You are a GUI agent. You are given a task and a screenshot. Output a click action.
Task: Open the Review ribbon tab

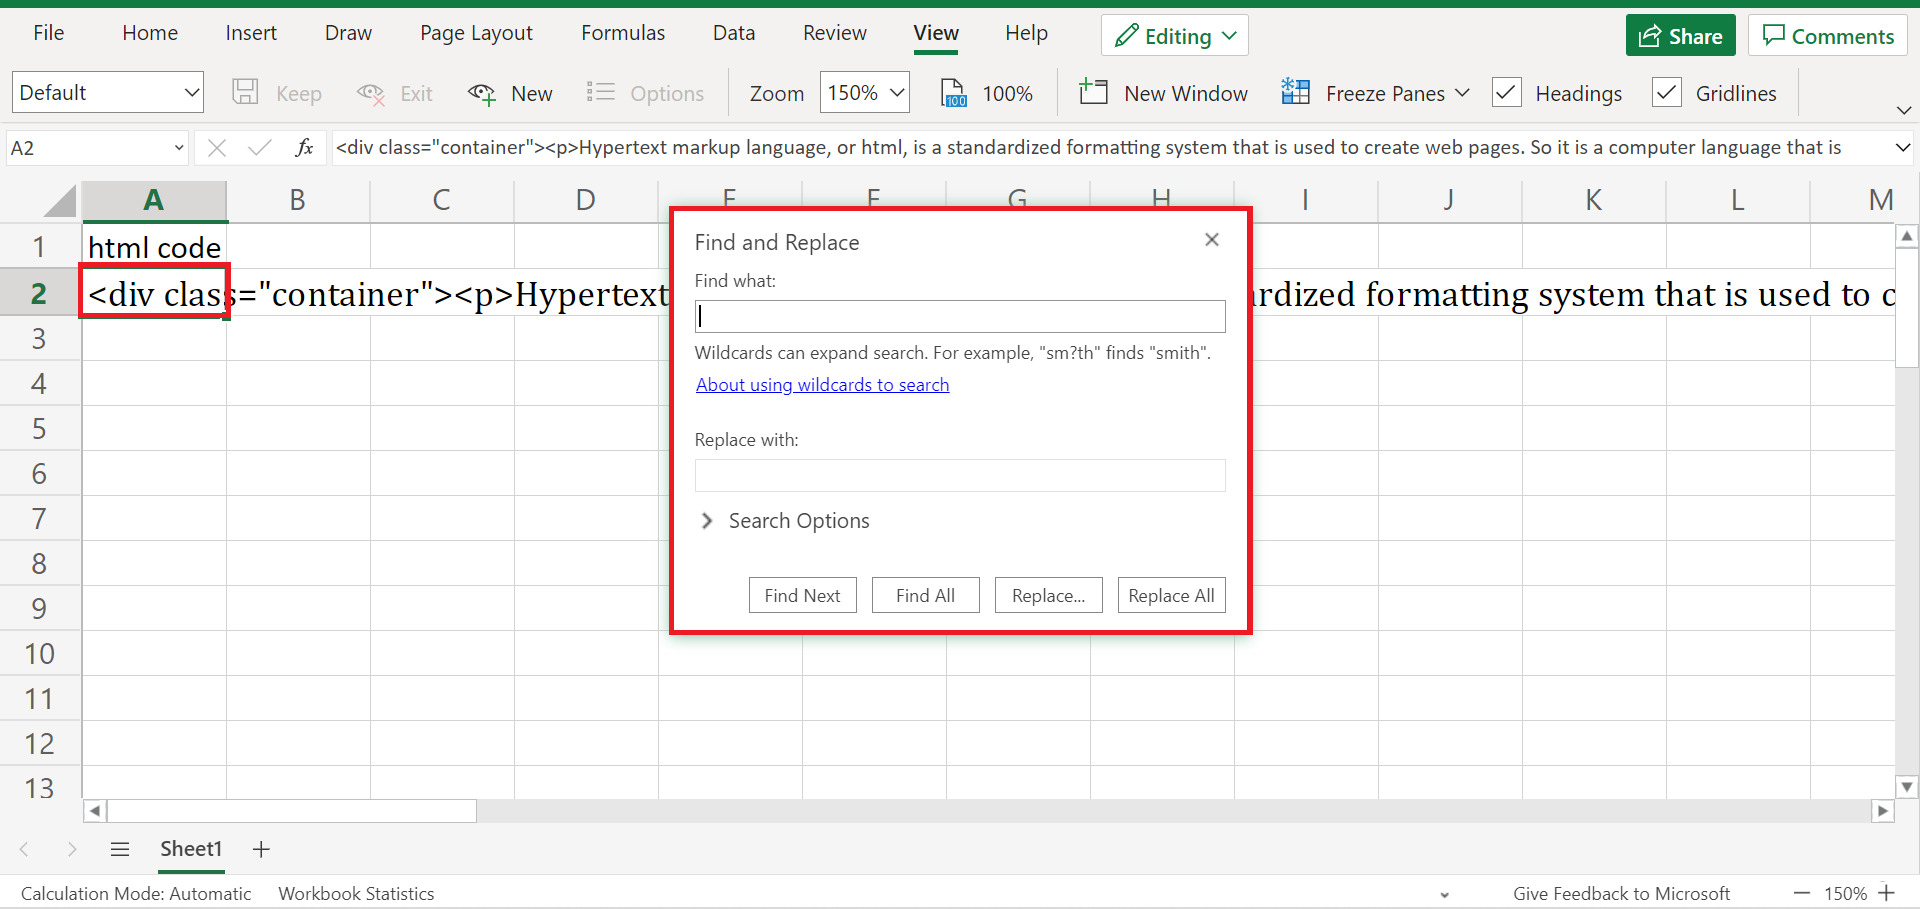click(834, 32)
